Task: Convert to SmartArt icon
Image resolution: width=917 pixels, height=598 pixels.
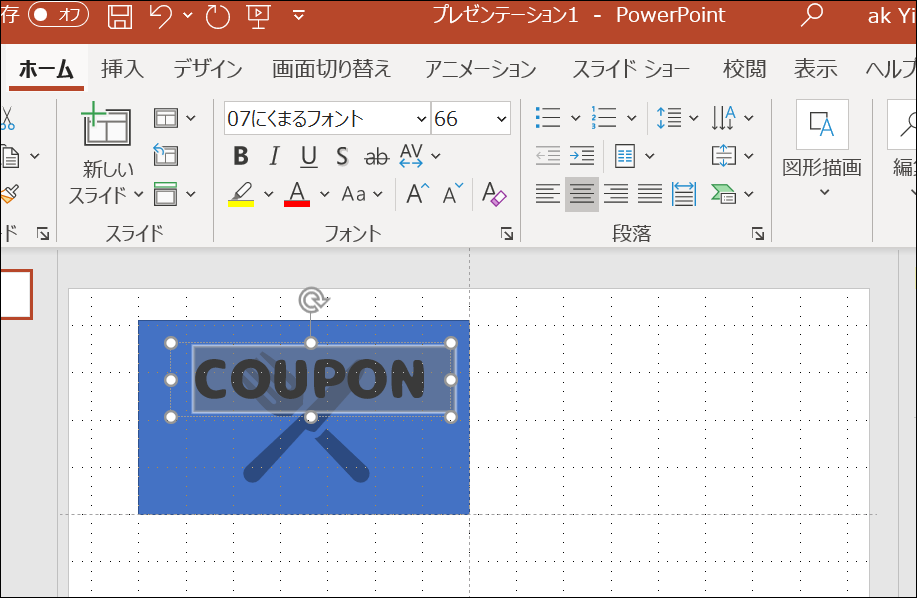Action: click(x=723, y=194)
